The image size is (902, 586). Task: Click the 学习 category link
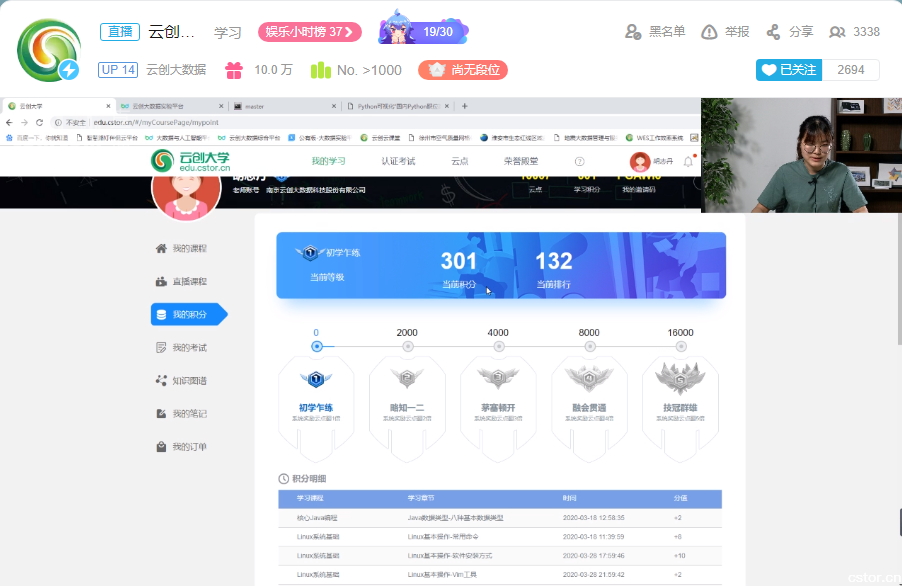228,32
